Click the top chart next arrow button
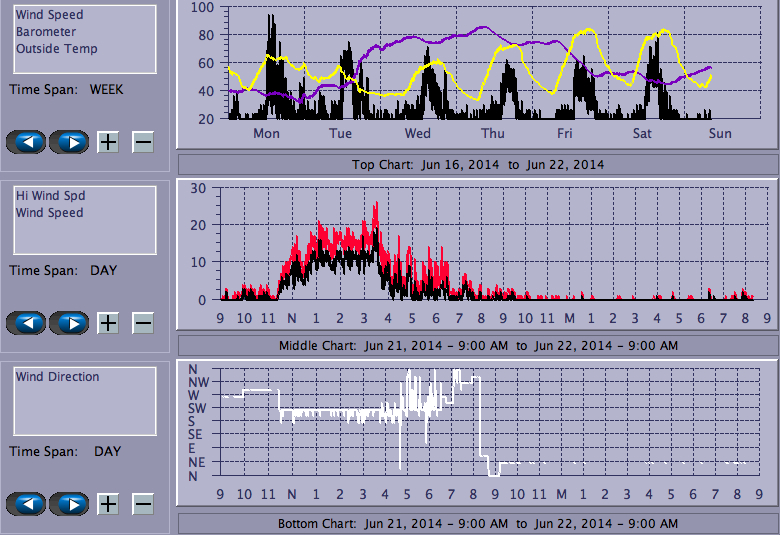The width and height of the screenshot is (780, 535). (x=69, y=142)
